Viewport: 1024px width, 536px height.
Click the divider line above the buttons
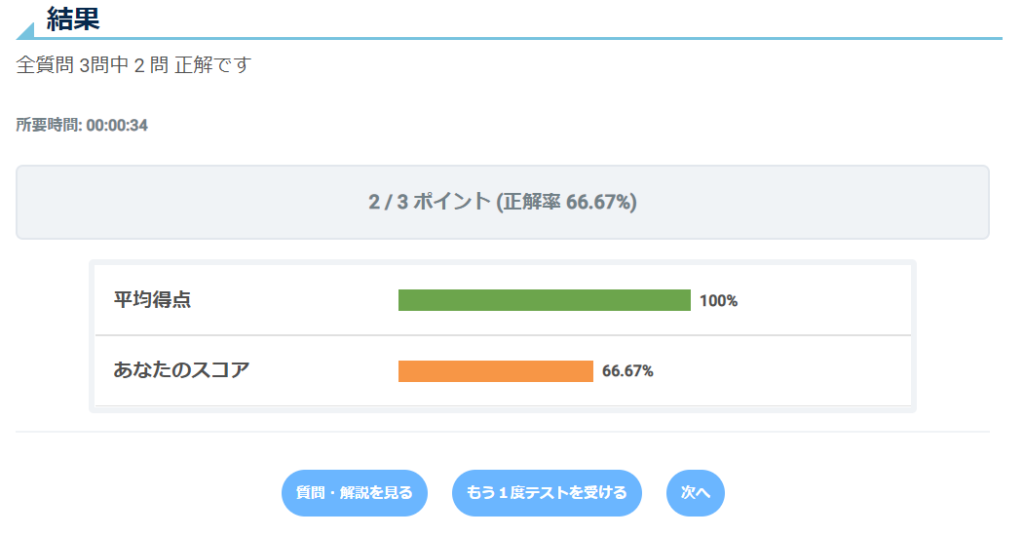(502, 432)
